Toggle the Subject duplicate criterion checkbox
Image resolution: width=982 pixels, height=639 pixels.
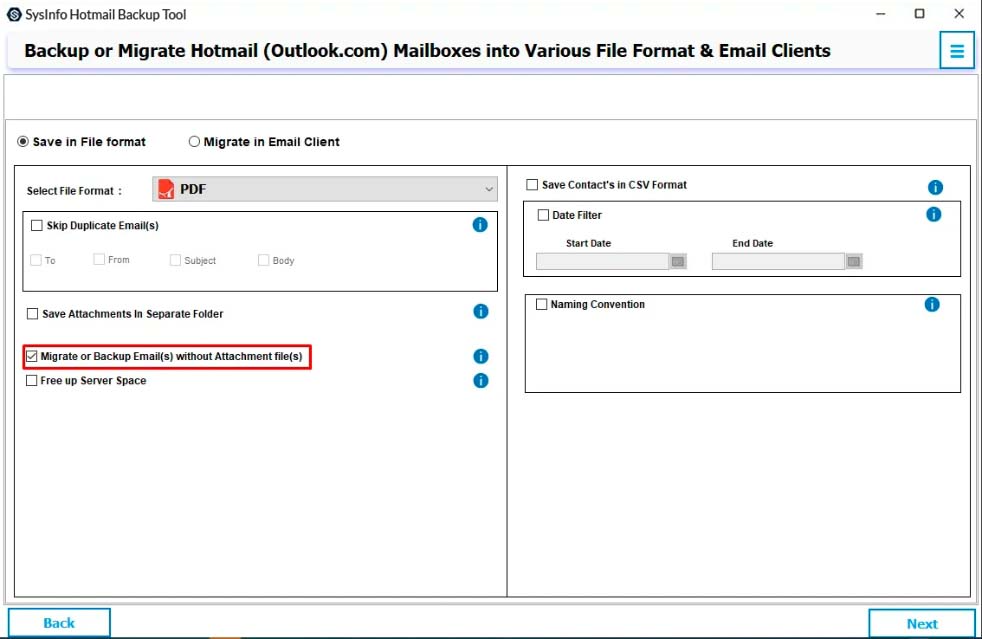pyautogui.click(x=175, y=260)
